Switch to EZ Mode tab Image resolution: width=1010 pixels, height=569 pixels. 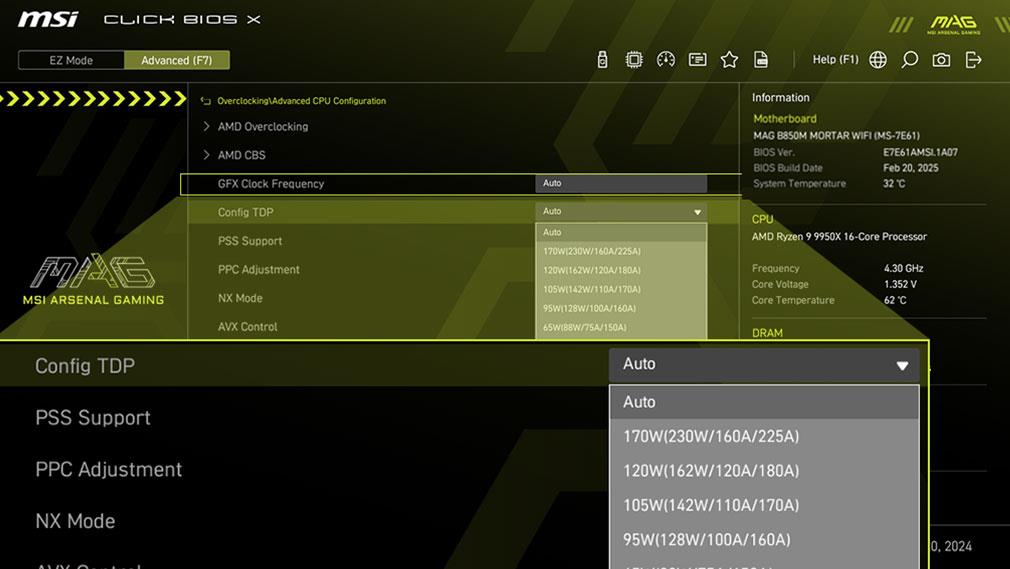(71, 60)
